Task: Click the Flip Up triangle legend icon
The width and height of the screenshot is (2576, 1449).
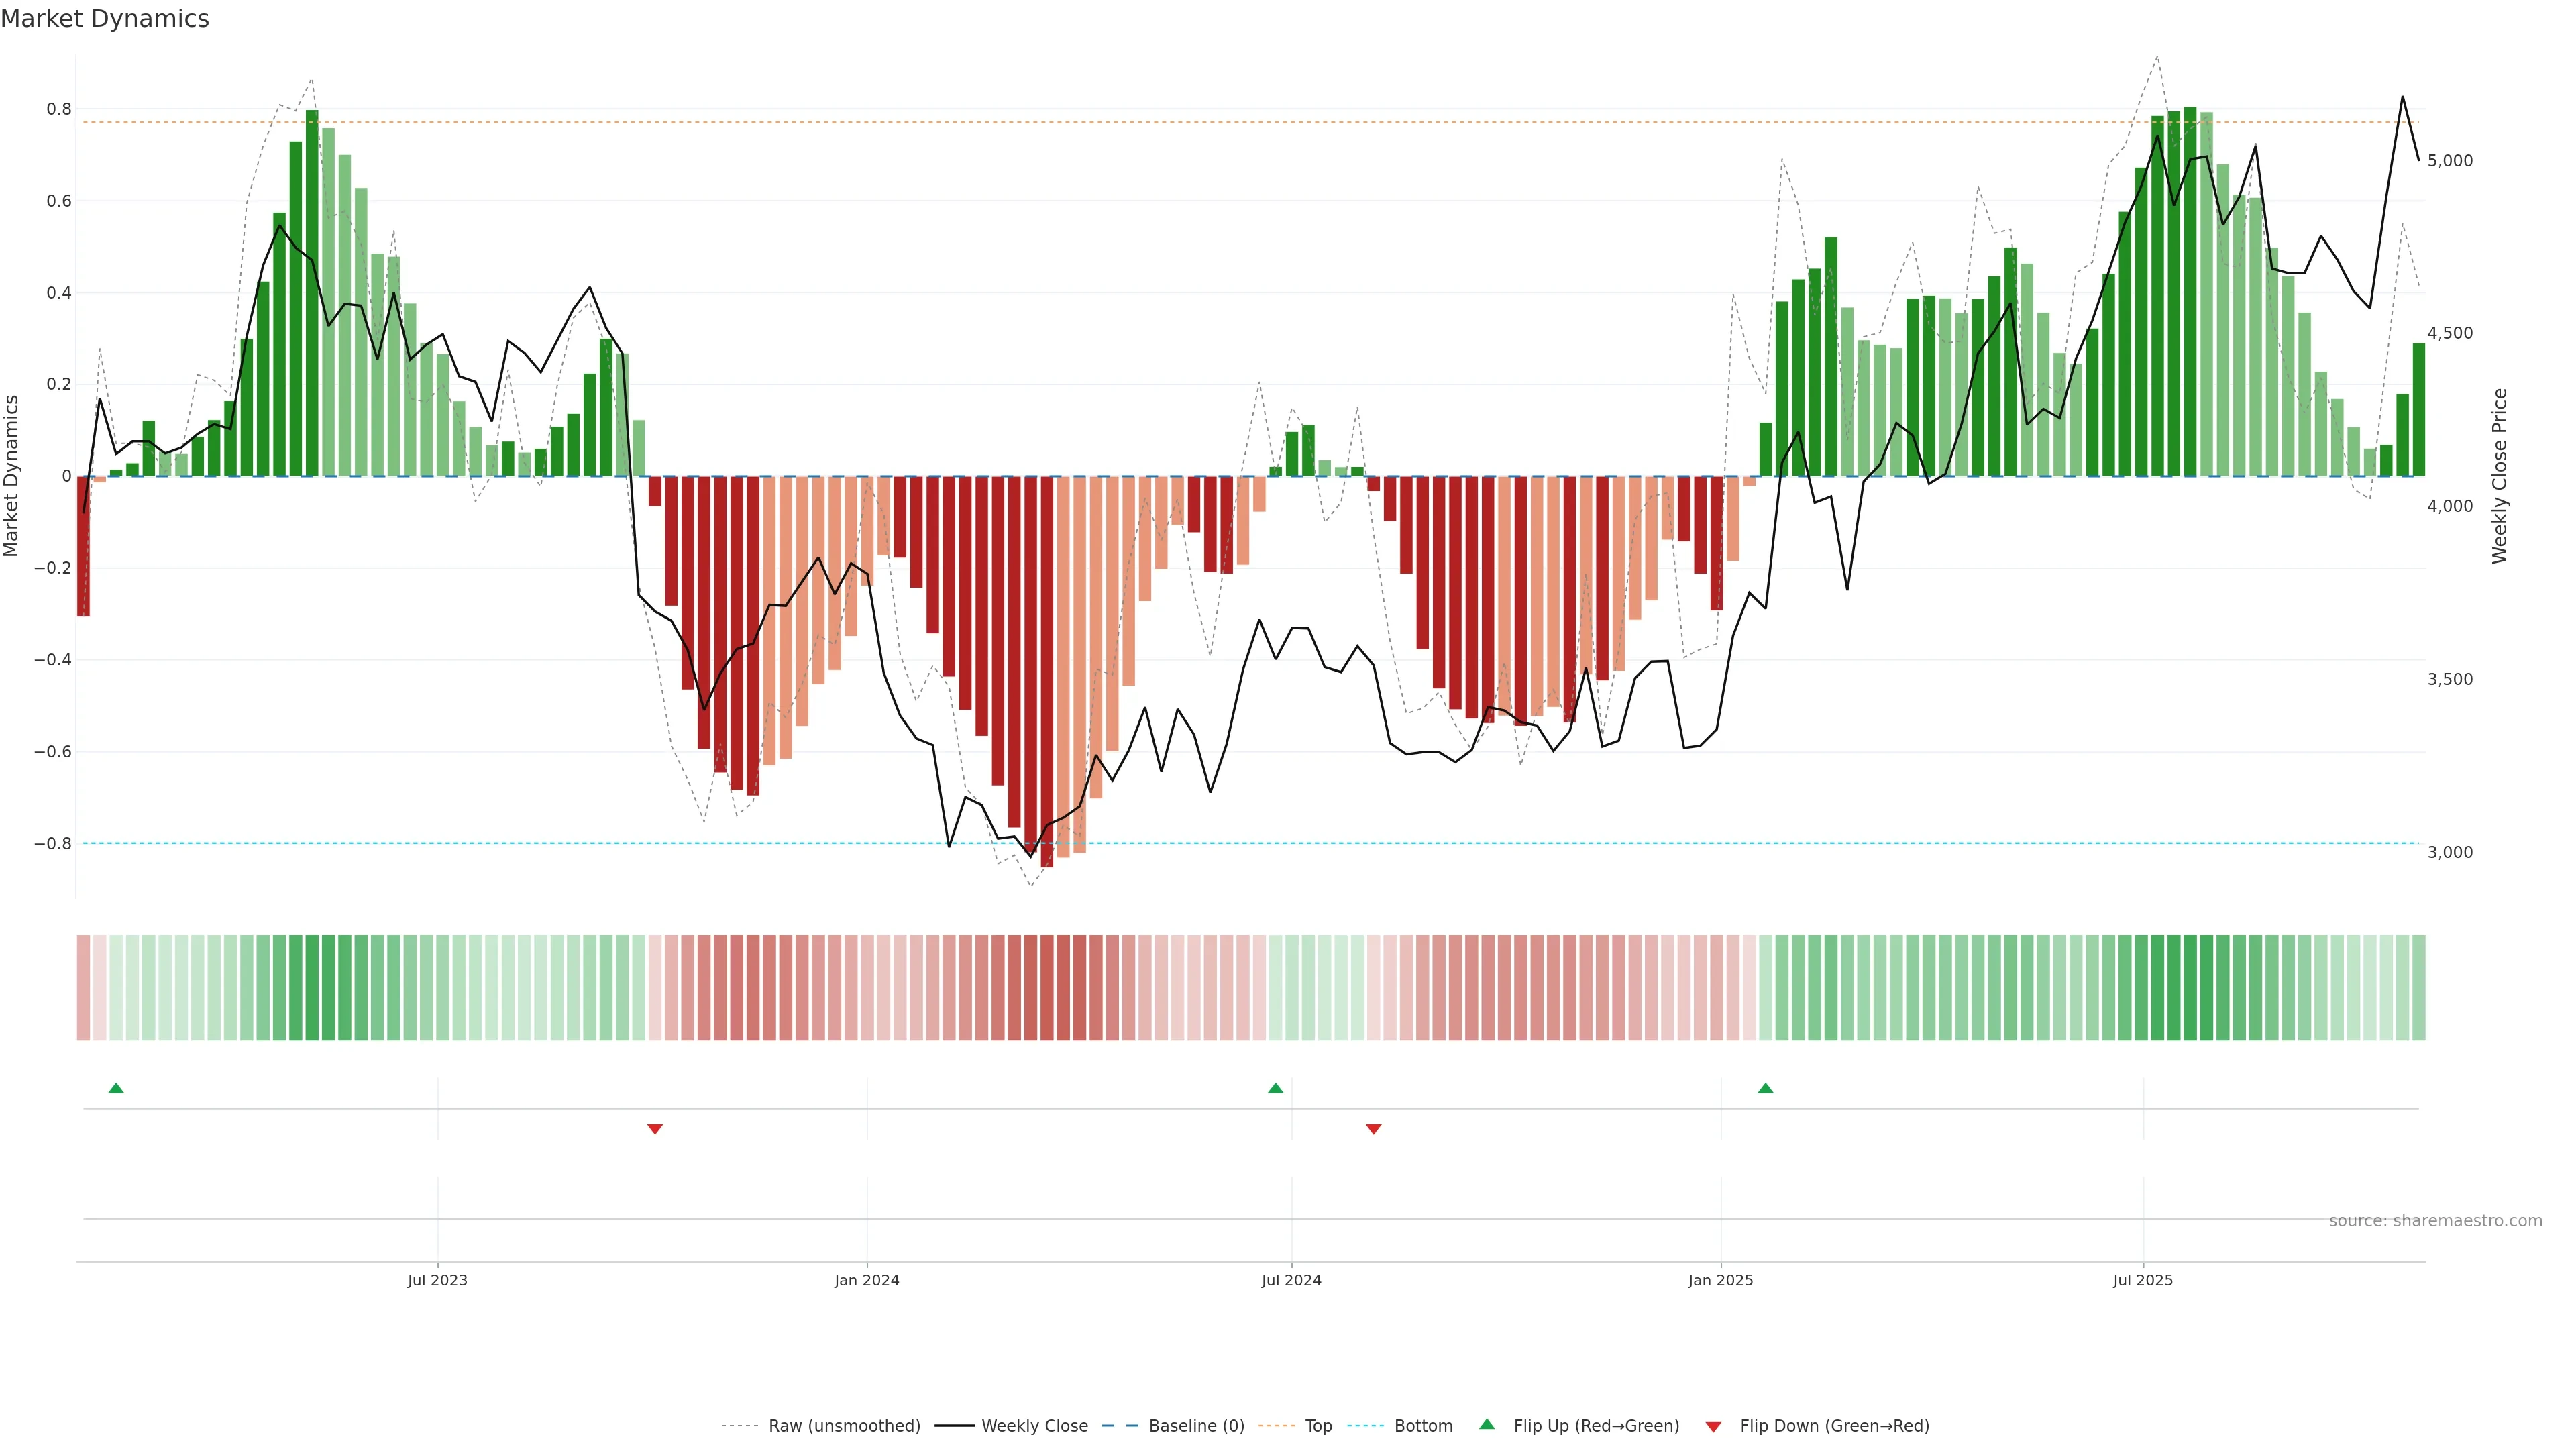Action: (1487, 1424)
